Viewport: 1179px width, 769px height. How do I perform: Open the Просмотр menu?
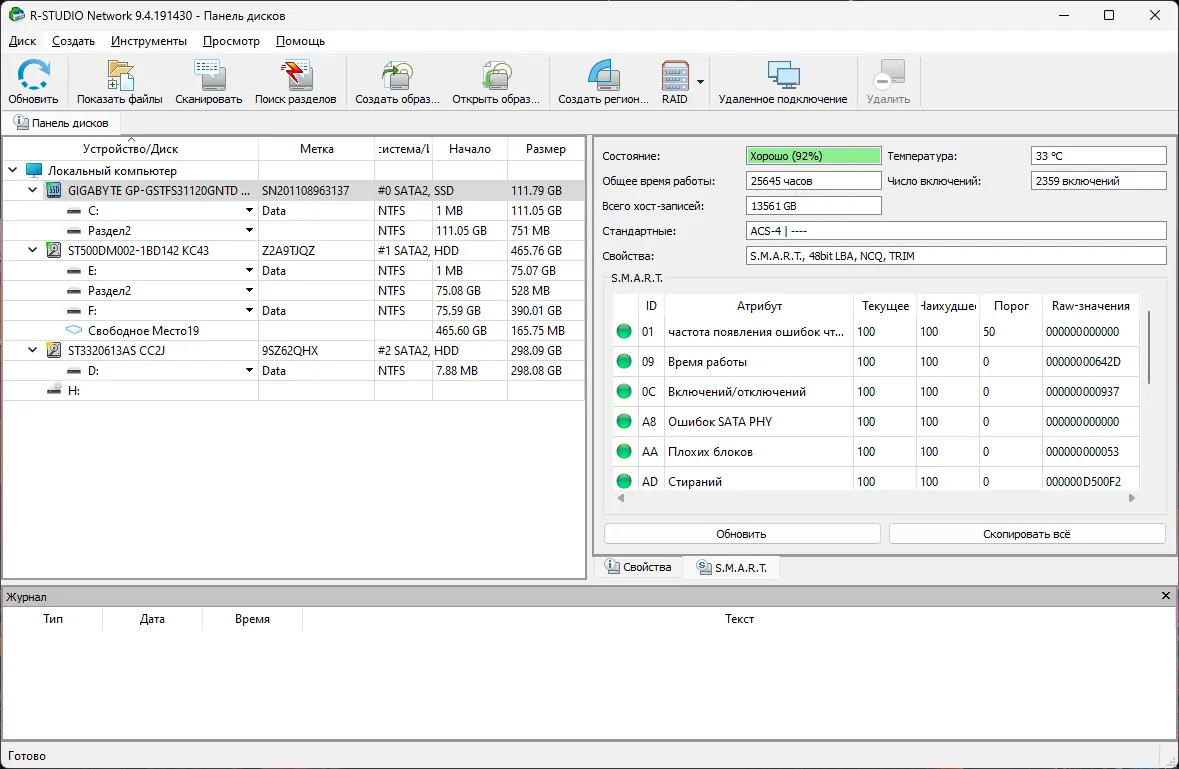(x=231, y=41)
